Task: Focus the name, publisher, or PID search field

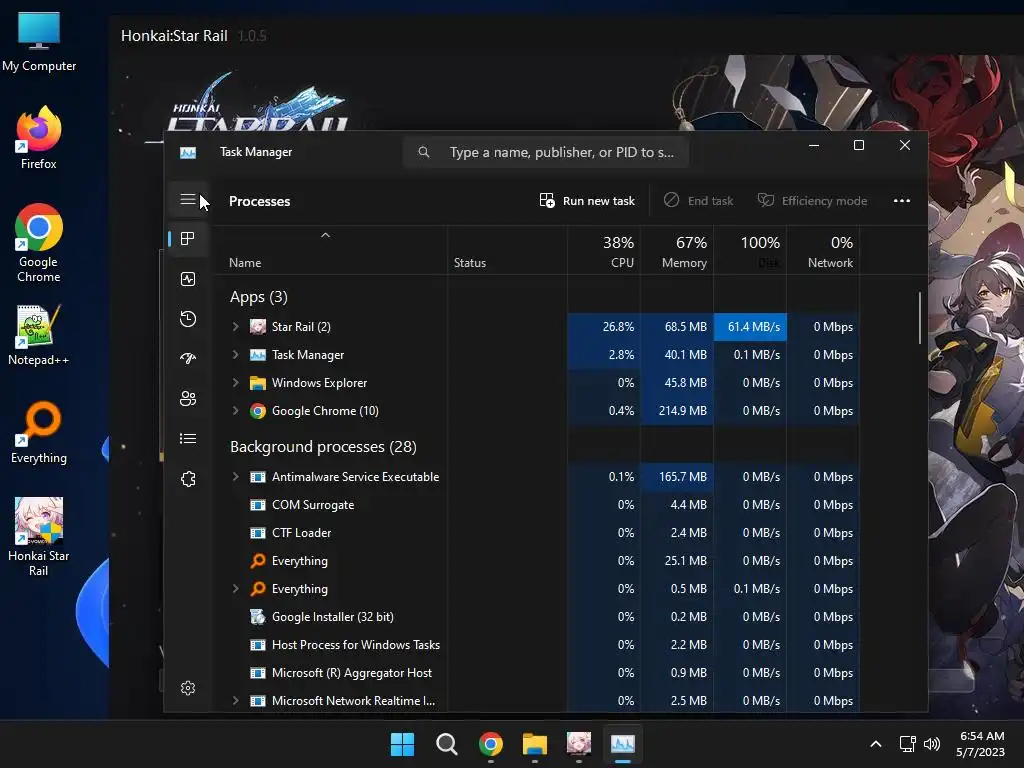Action: point(546,152)
